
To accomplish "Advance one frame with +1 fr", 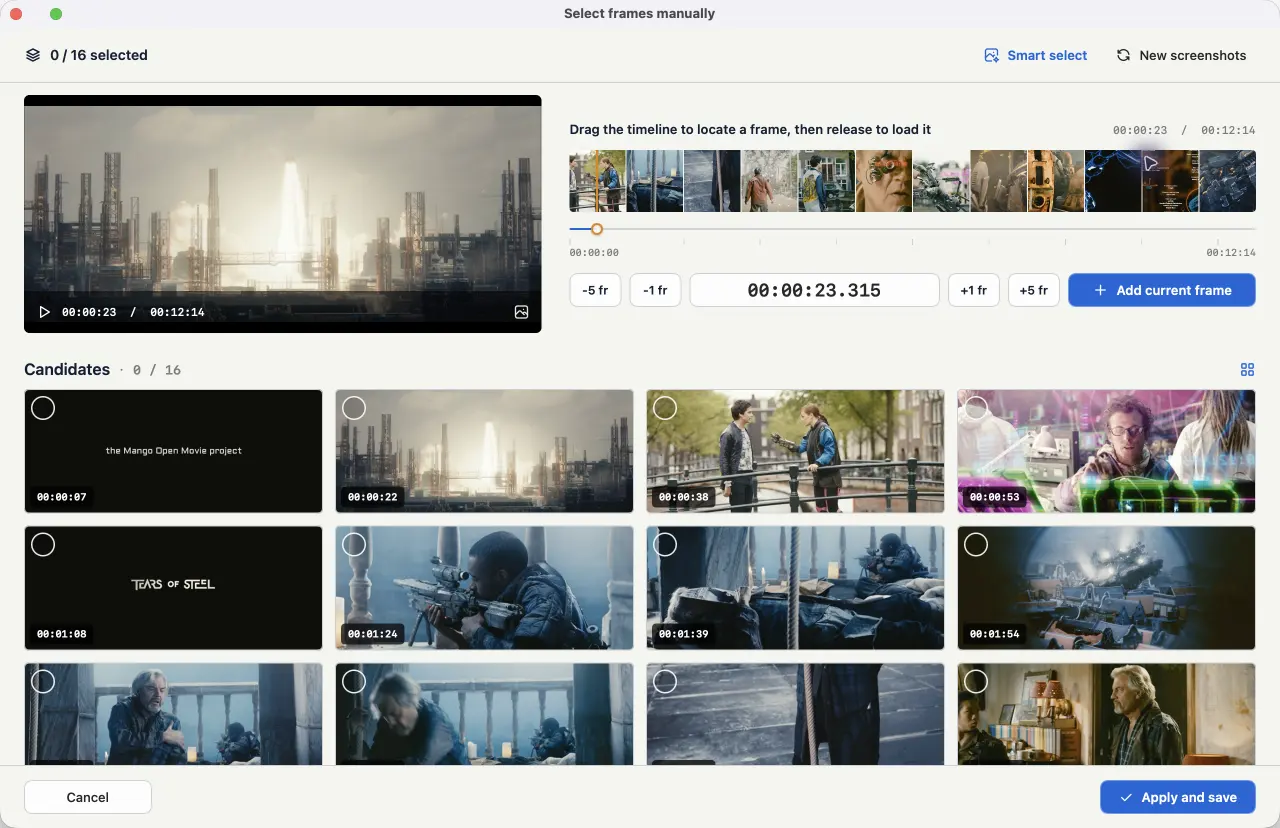I will click(x=973, y=290).
